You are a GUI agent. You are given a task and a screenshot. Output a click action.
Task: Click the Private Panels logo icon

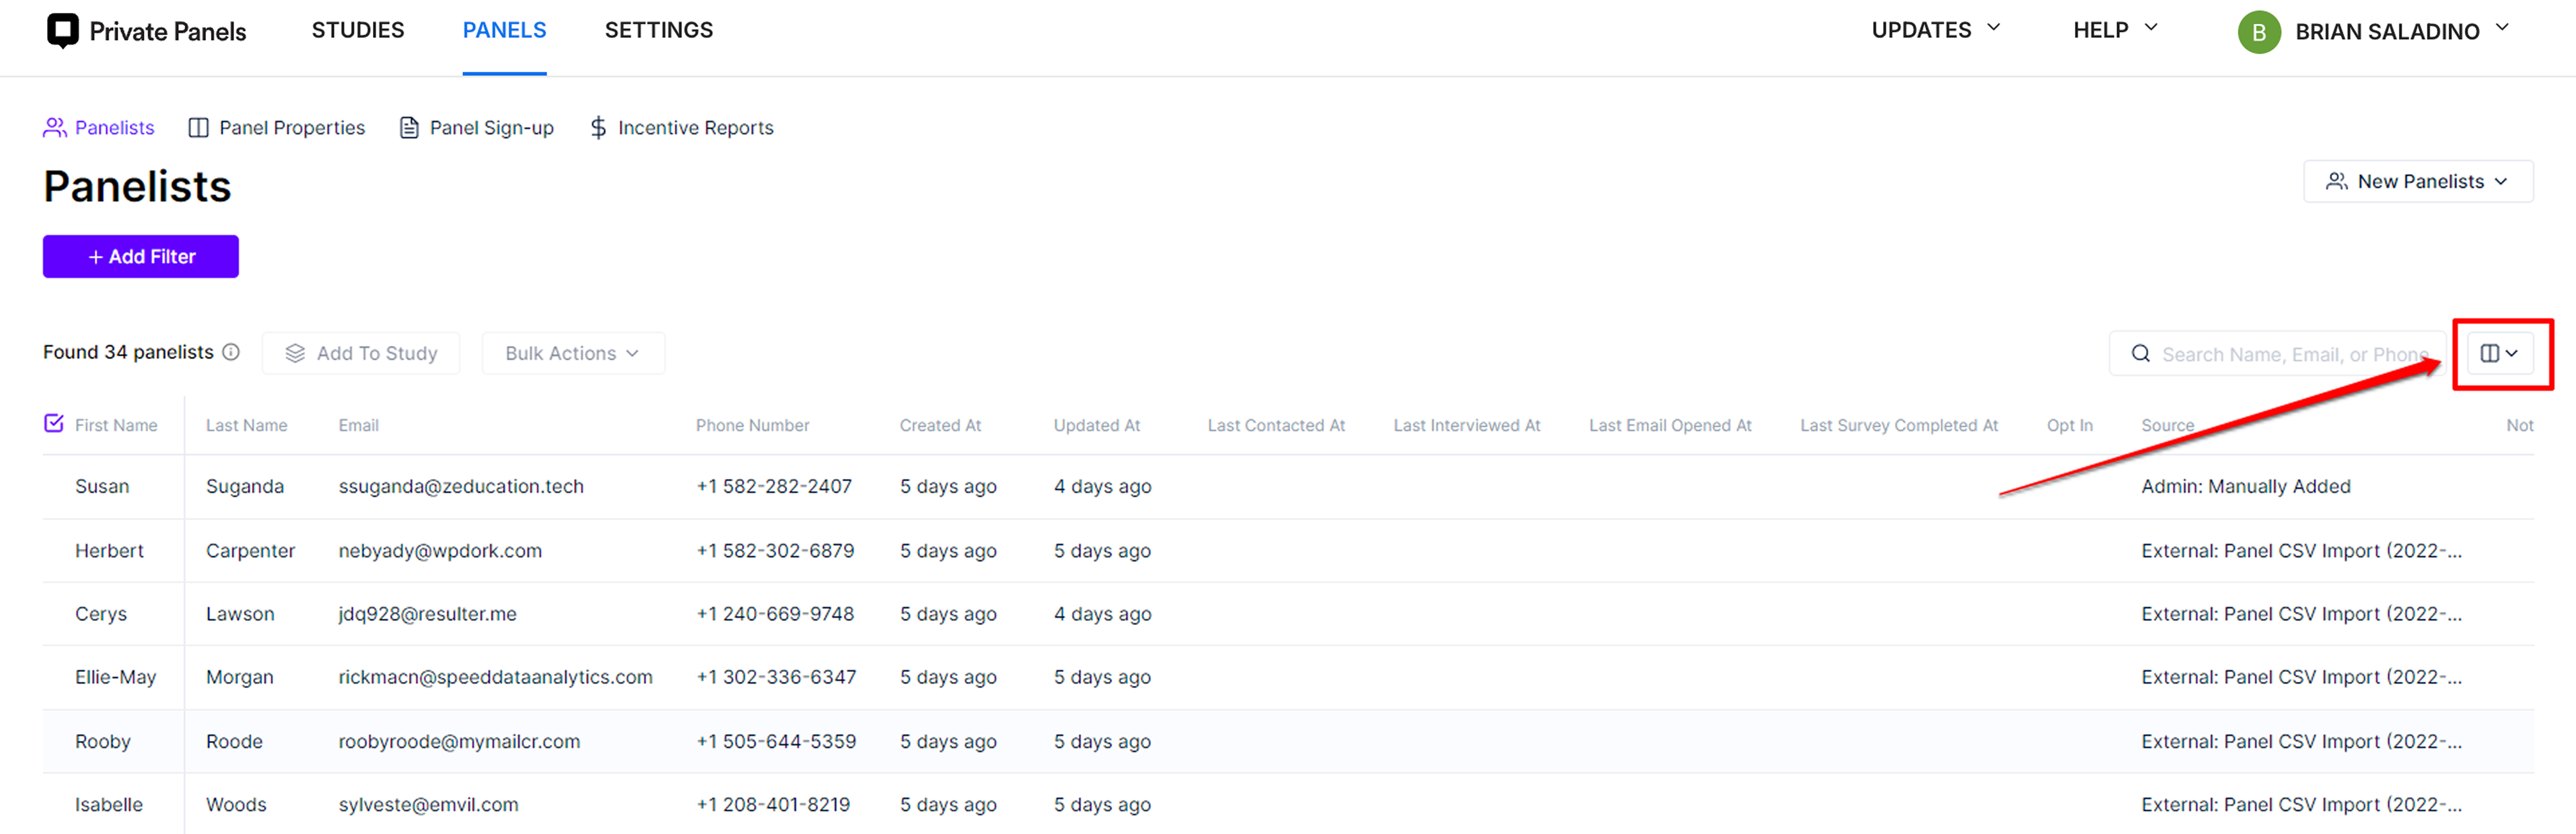pos(63,31)
